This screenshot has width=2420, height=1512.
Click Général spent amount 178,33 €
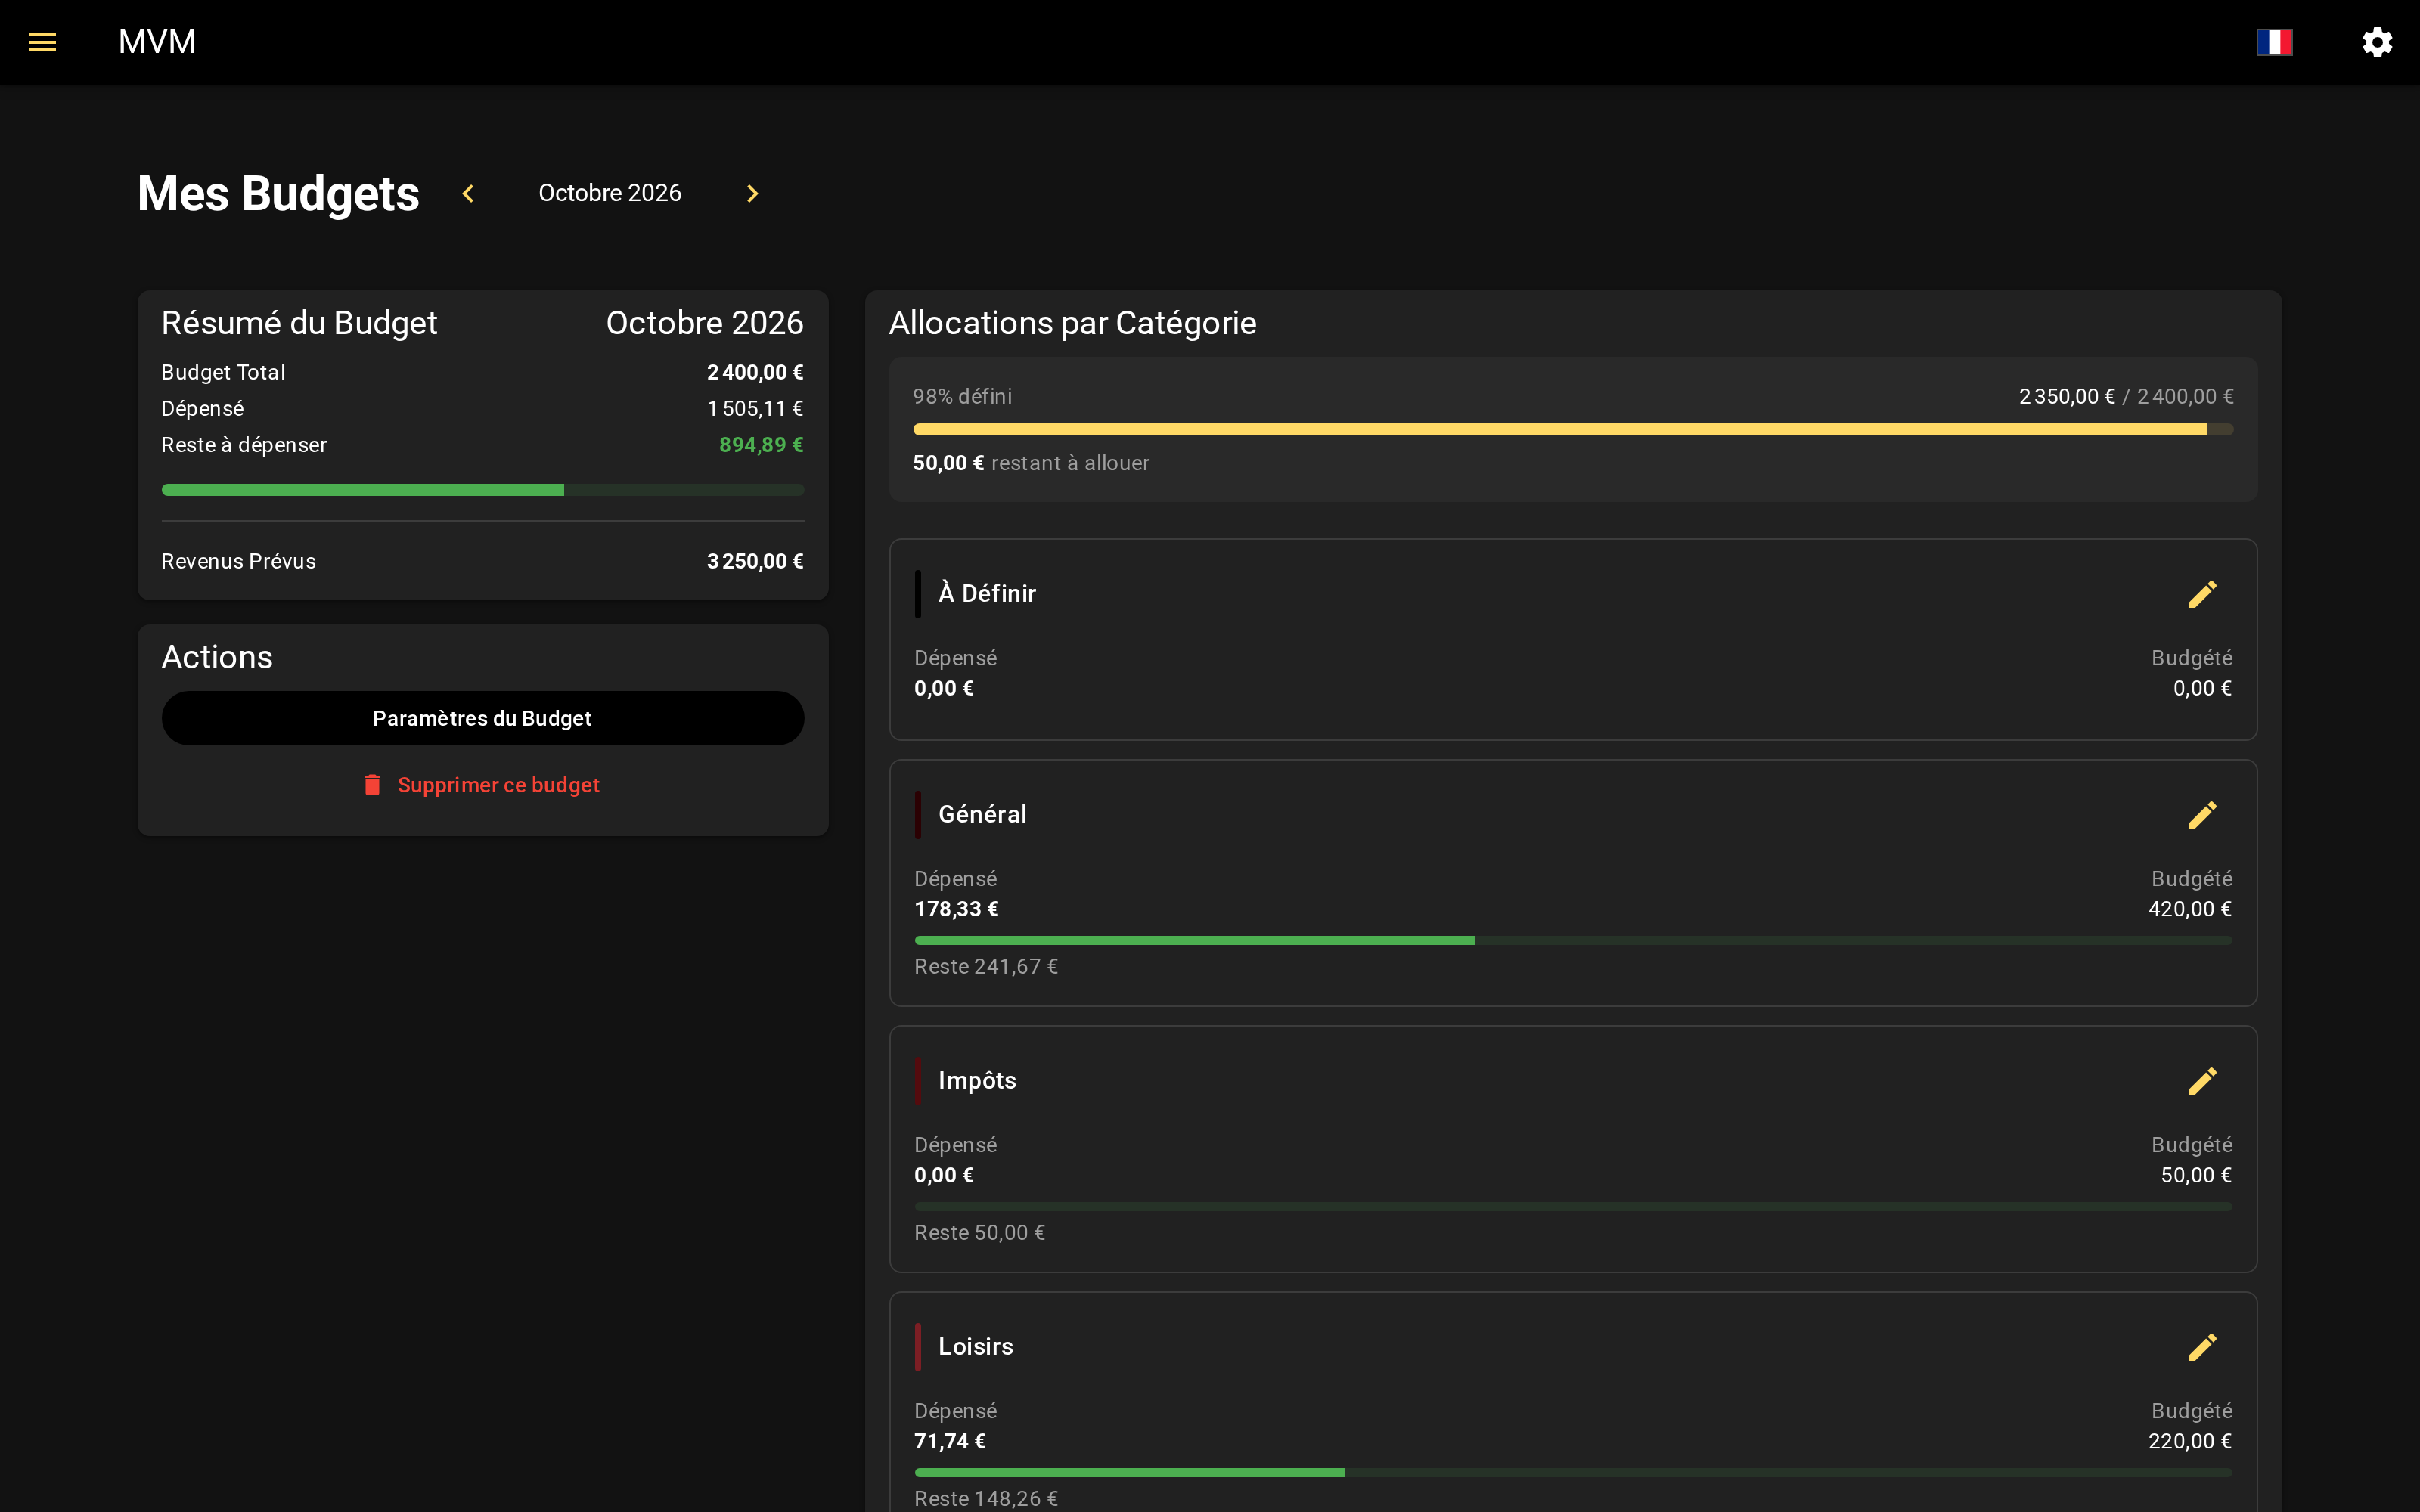(x=956, y=909)
